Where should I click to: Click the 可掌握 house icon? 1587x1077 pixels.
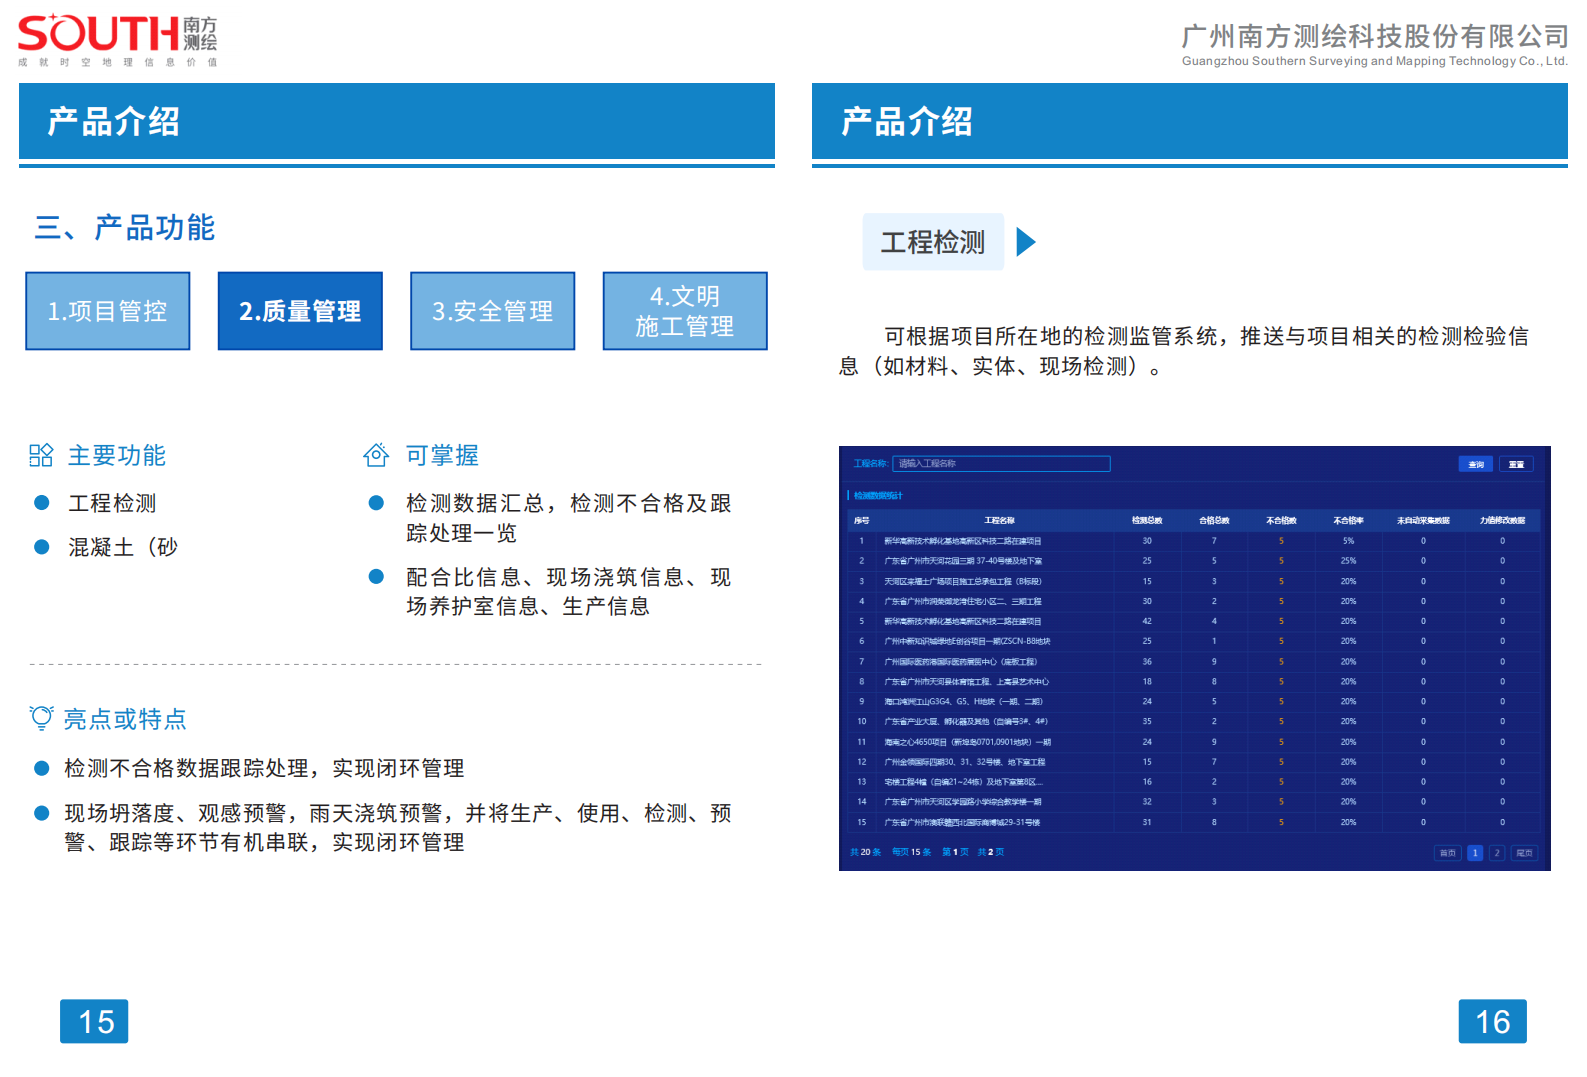coord(376,456)
